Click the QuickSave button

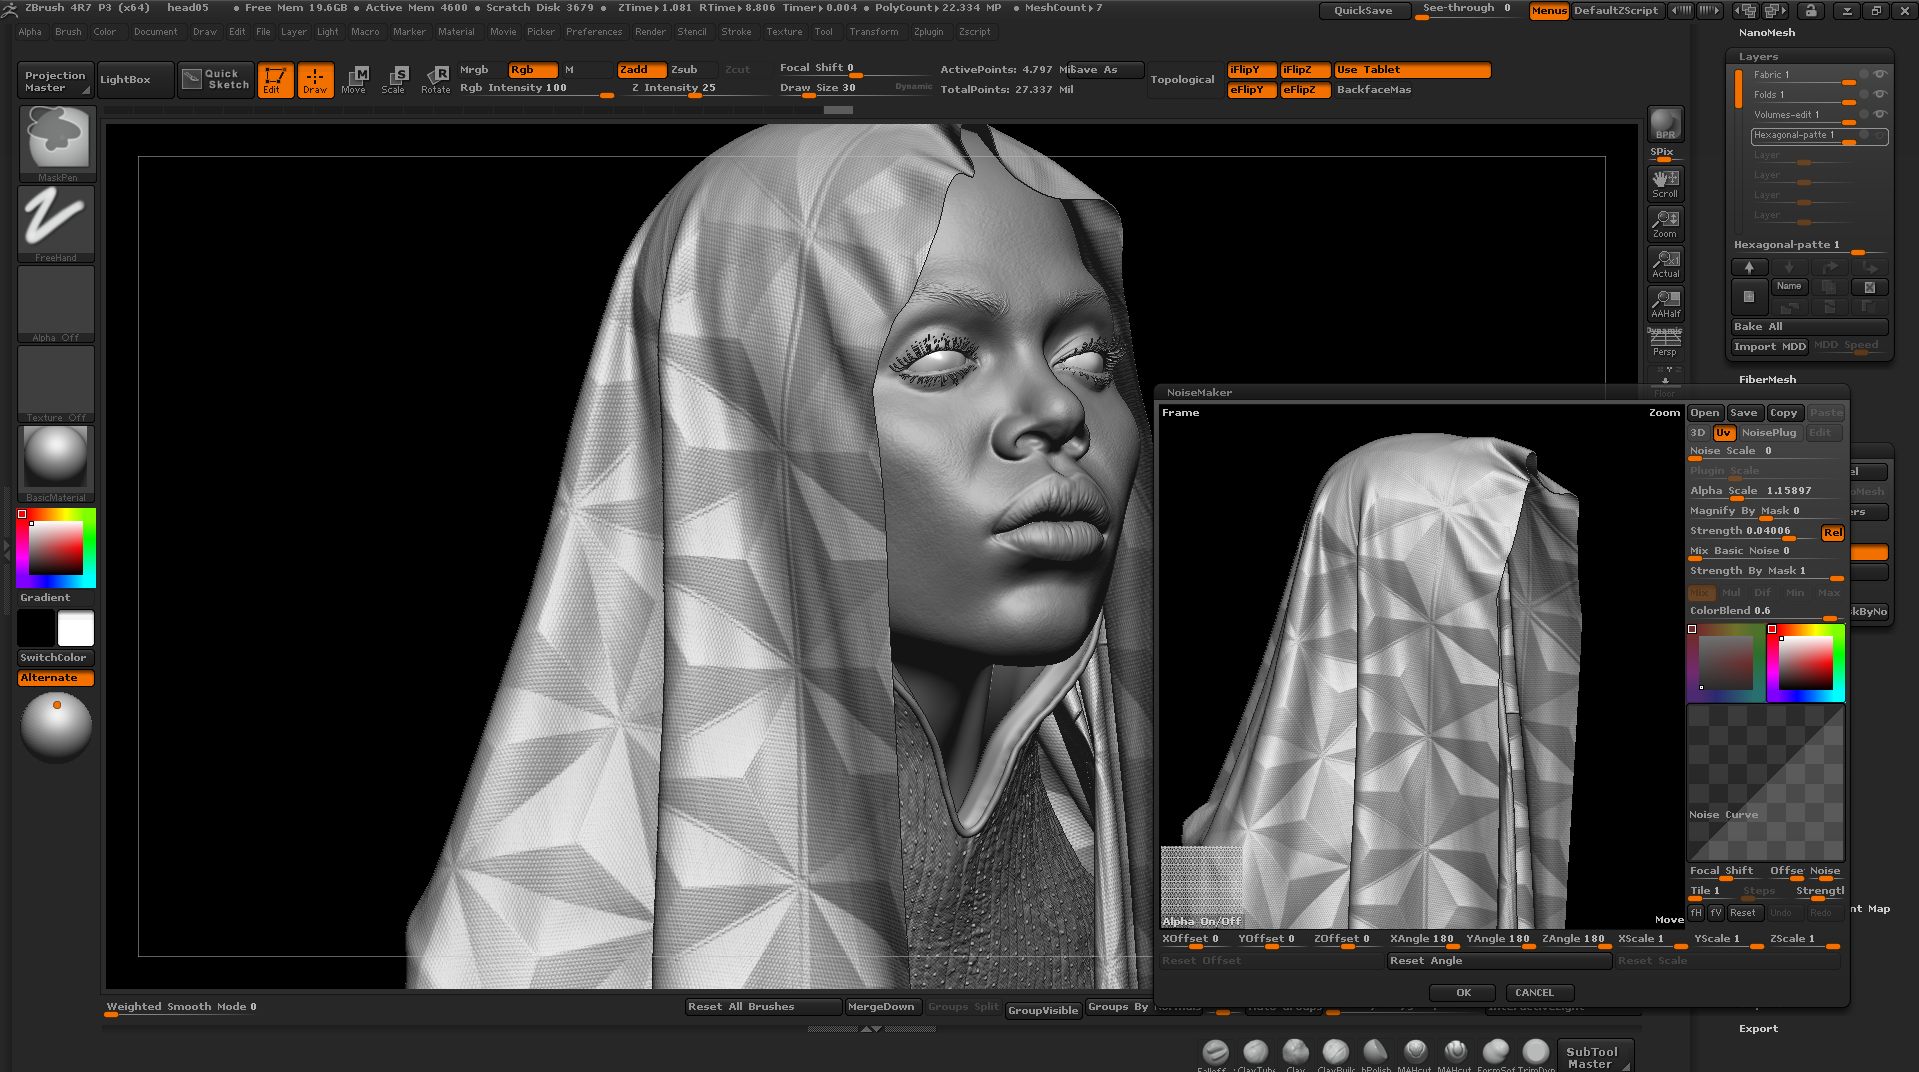(1363, 11)
